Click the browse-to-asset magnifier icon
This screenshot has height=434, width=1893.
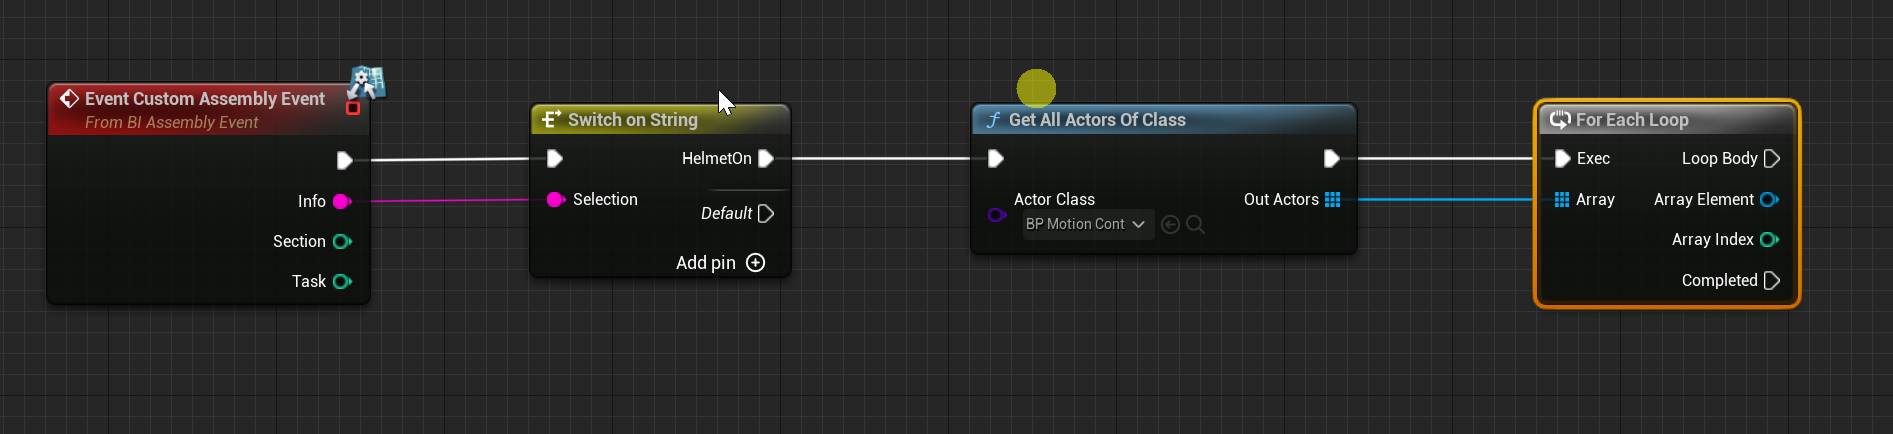pyautogui.click(x=1195, y=224)
